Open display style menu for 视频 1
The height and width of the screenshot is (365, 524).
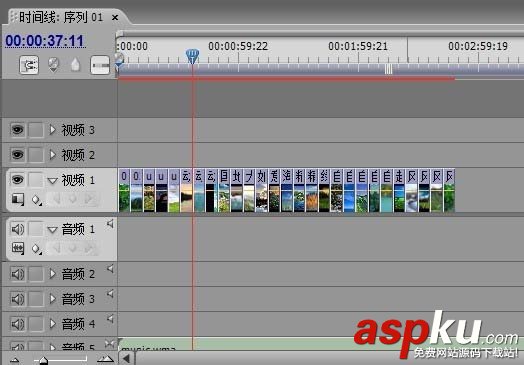(x=18, y=200)
